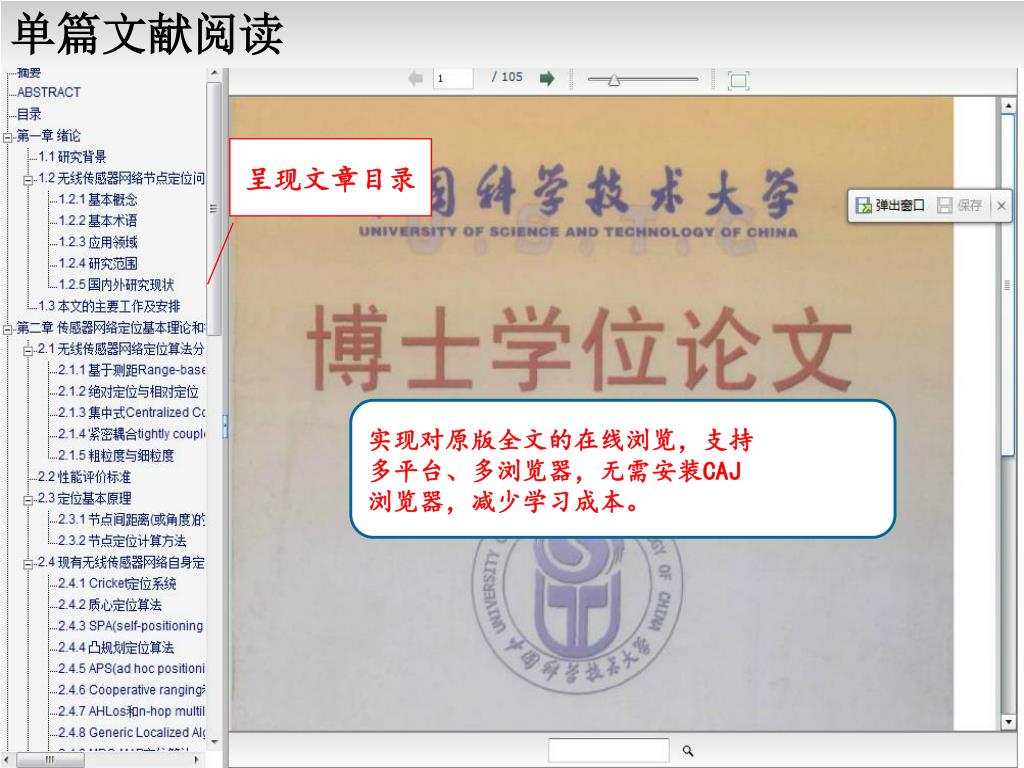1024x768 pixels.
Task: Select 2.4.1 Cricket定位系统 entry
Action: (x=118, y=583)
